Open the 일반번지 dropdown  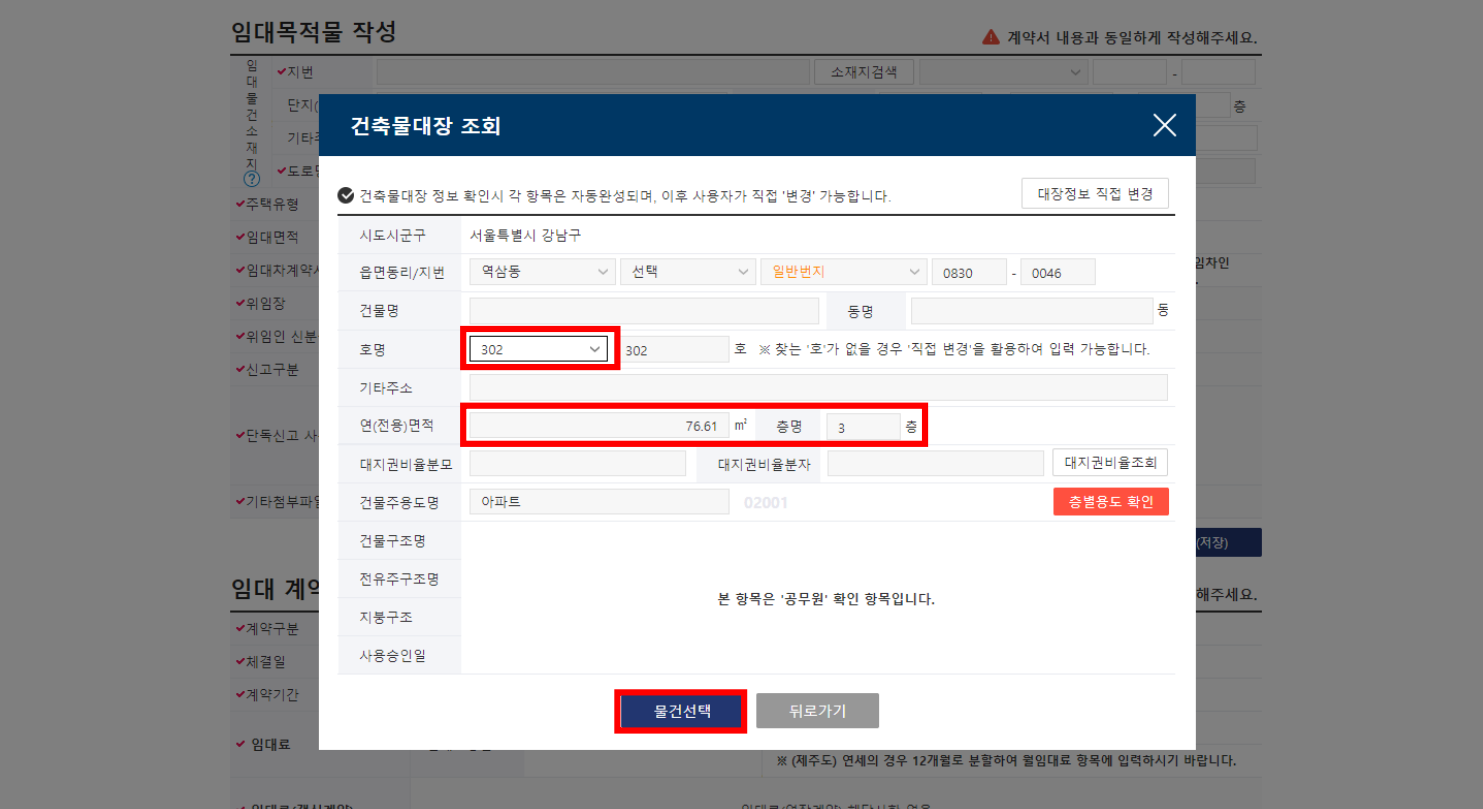pyautogui.click(x=843, y=272)
